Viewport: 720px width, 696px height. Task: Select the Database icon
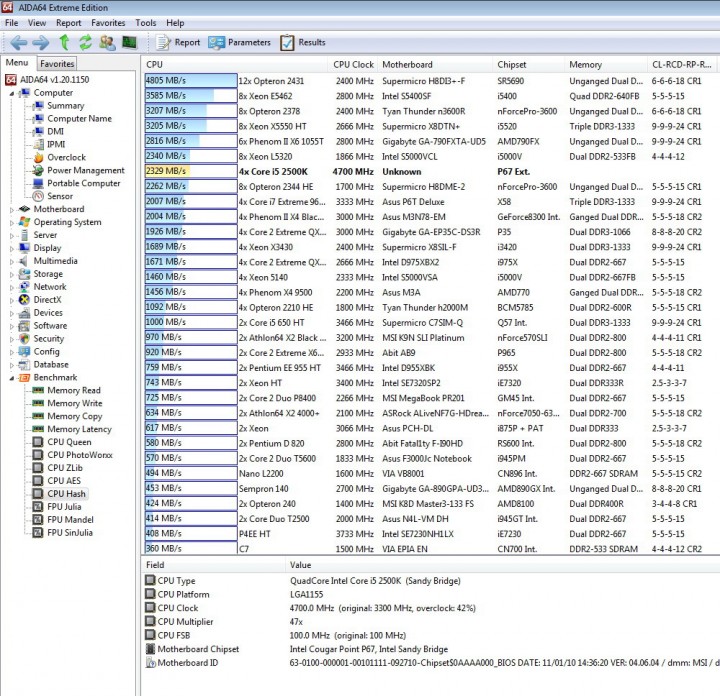tap(24, 365)
